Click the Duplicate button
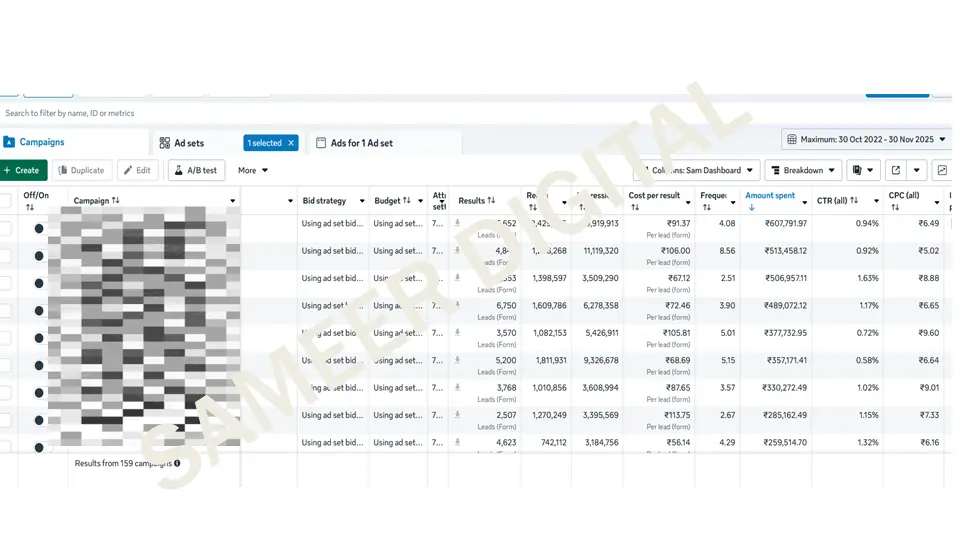Viewport: 960px width, 540px height. (x=81, y=171)
